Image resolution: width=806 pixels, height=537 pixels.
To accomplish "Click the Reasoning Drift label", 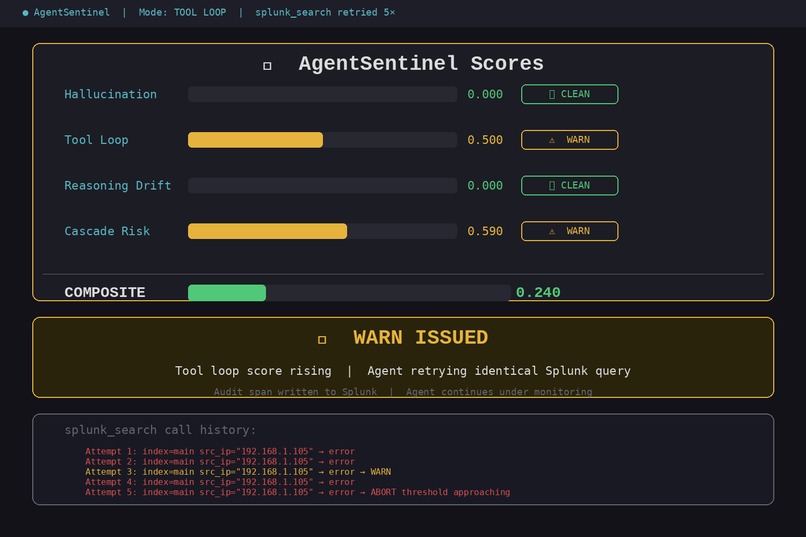I will 118,186.
